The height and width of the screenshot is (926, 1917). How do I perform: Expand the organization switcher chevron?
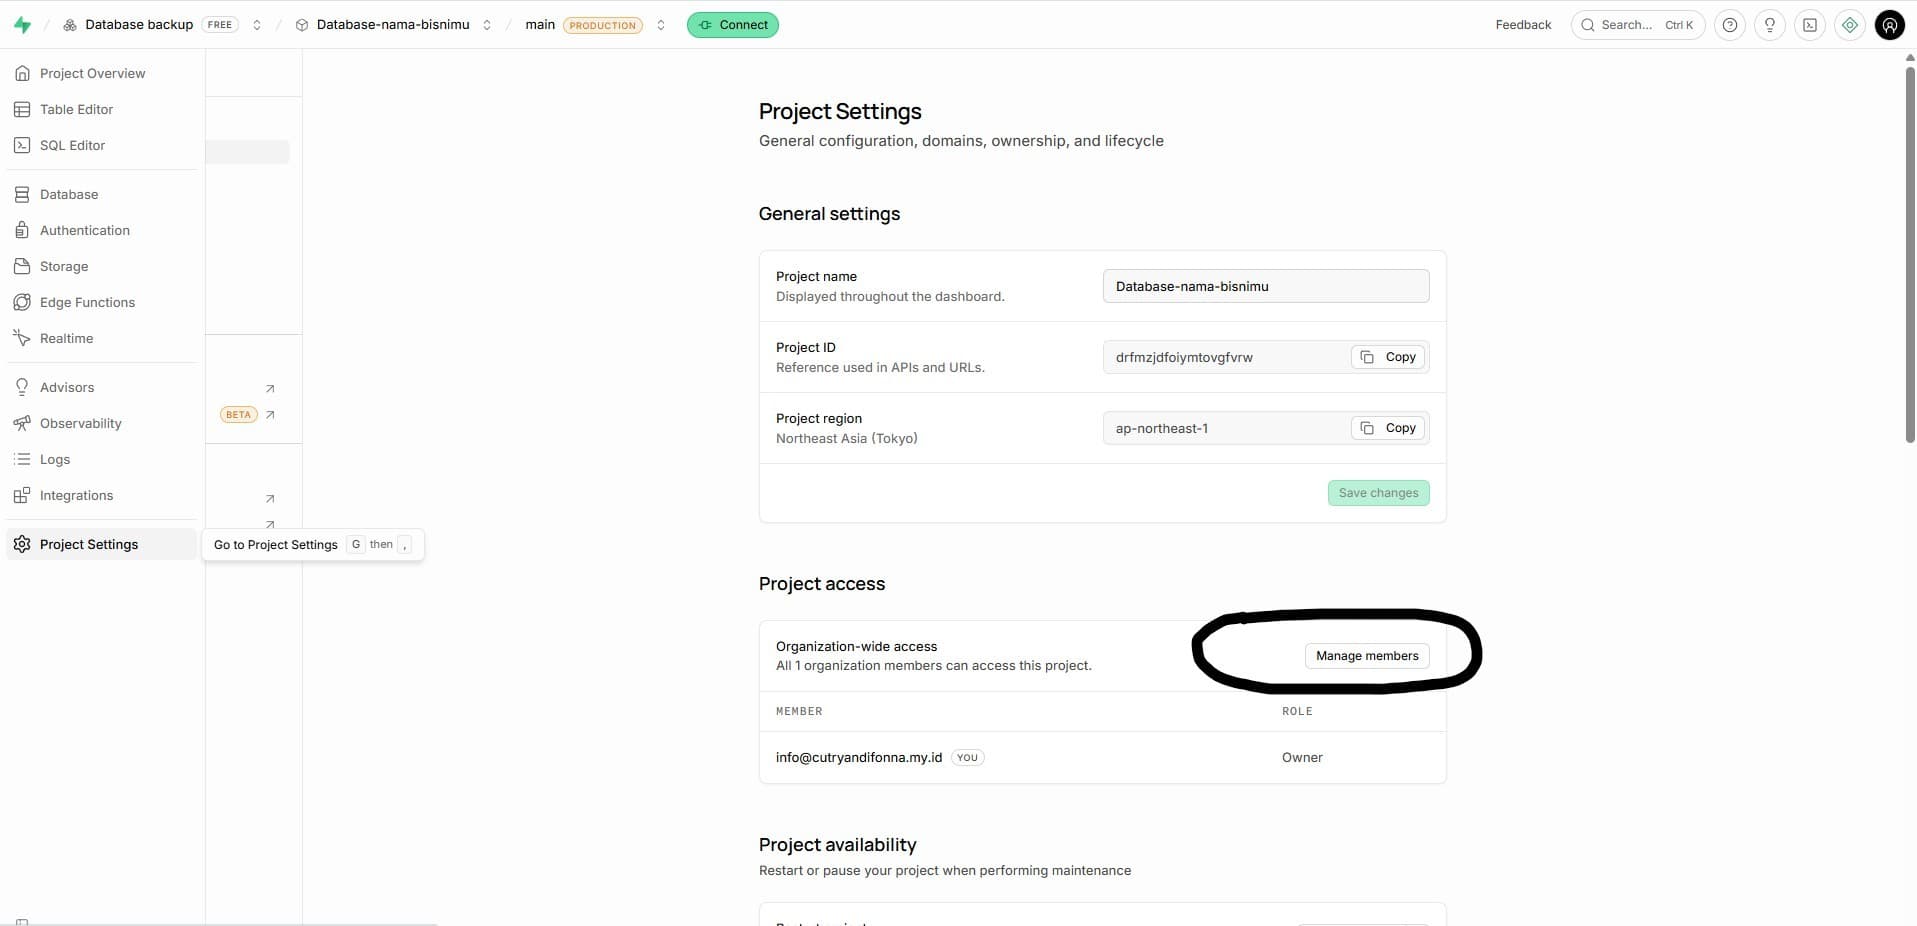(x=257, y=25)
